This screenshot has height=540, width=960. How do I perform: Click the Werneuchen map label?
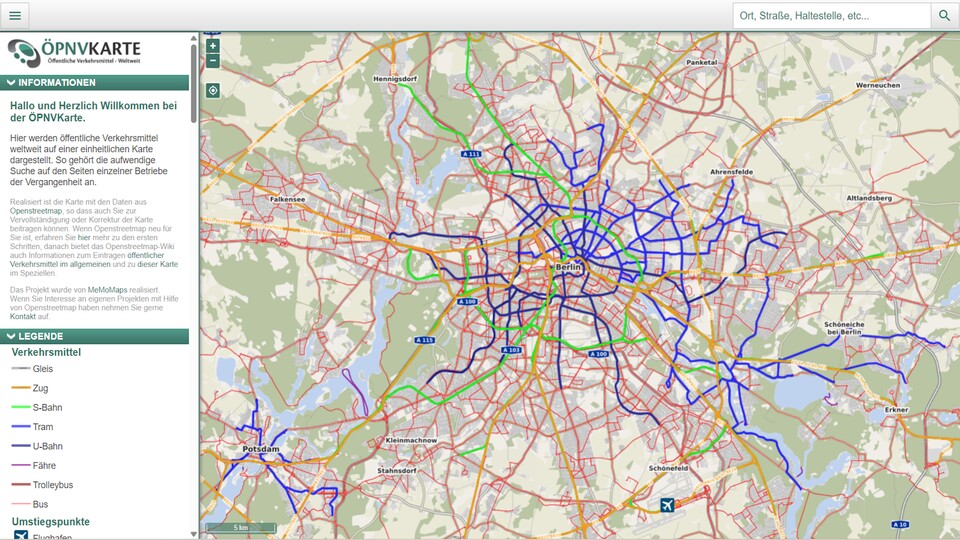click(878, 85)
